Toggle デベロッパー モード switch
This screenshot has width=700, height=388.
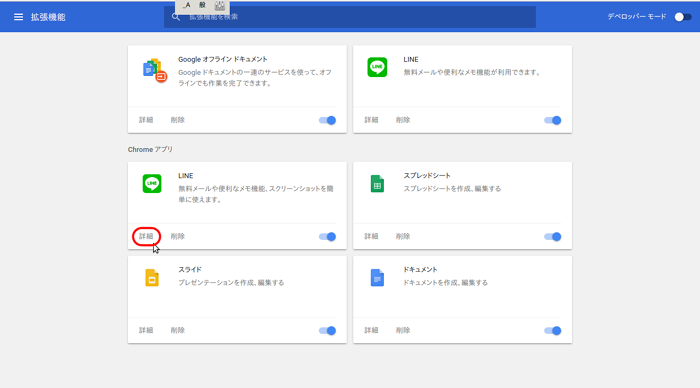point(683,17)
